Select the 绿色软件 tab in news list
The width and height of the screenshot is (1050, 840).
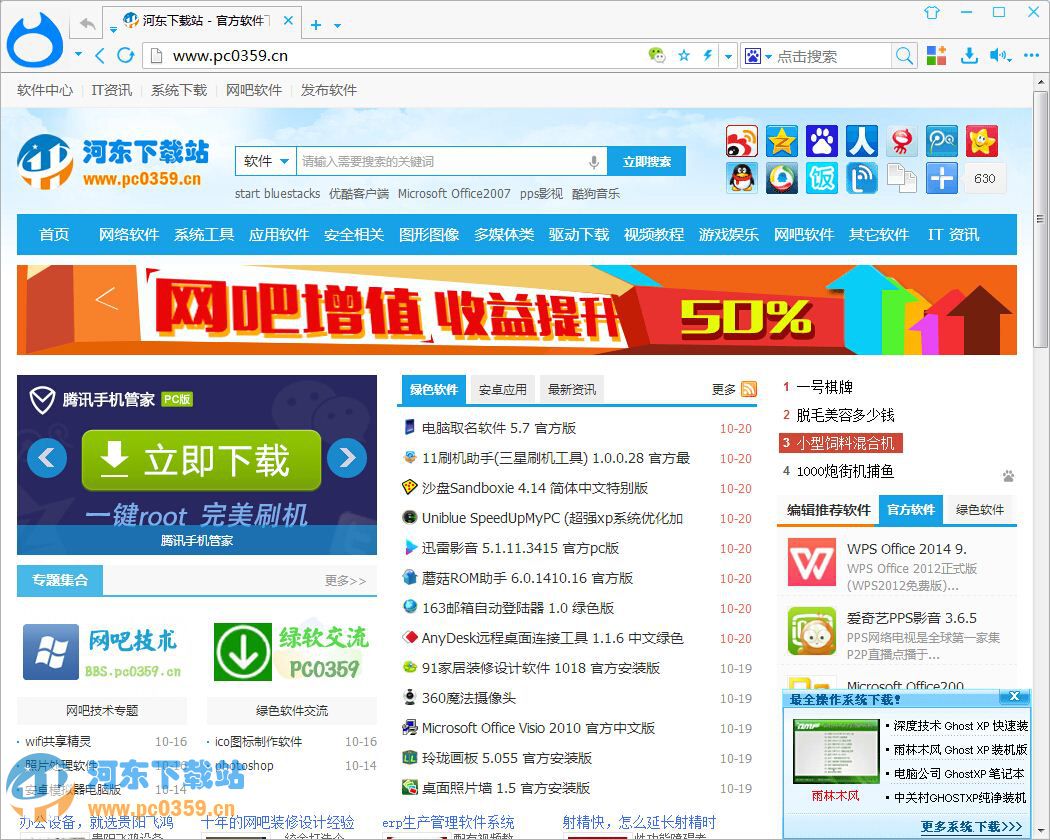point(433,390)
